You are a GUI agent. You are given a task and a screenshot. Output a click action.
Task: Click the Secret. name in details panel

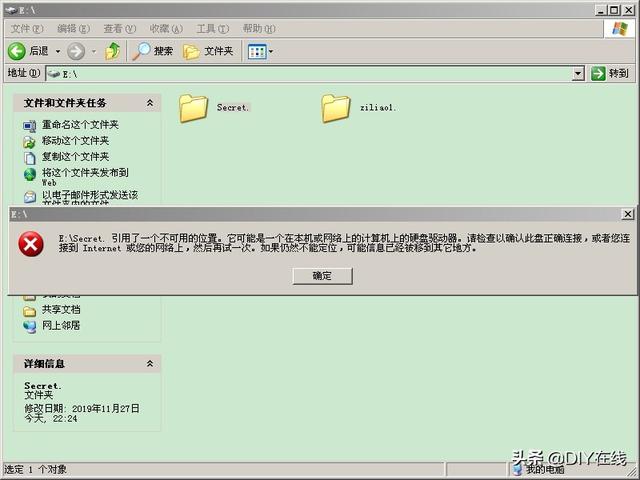(x=42, y=386)
